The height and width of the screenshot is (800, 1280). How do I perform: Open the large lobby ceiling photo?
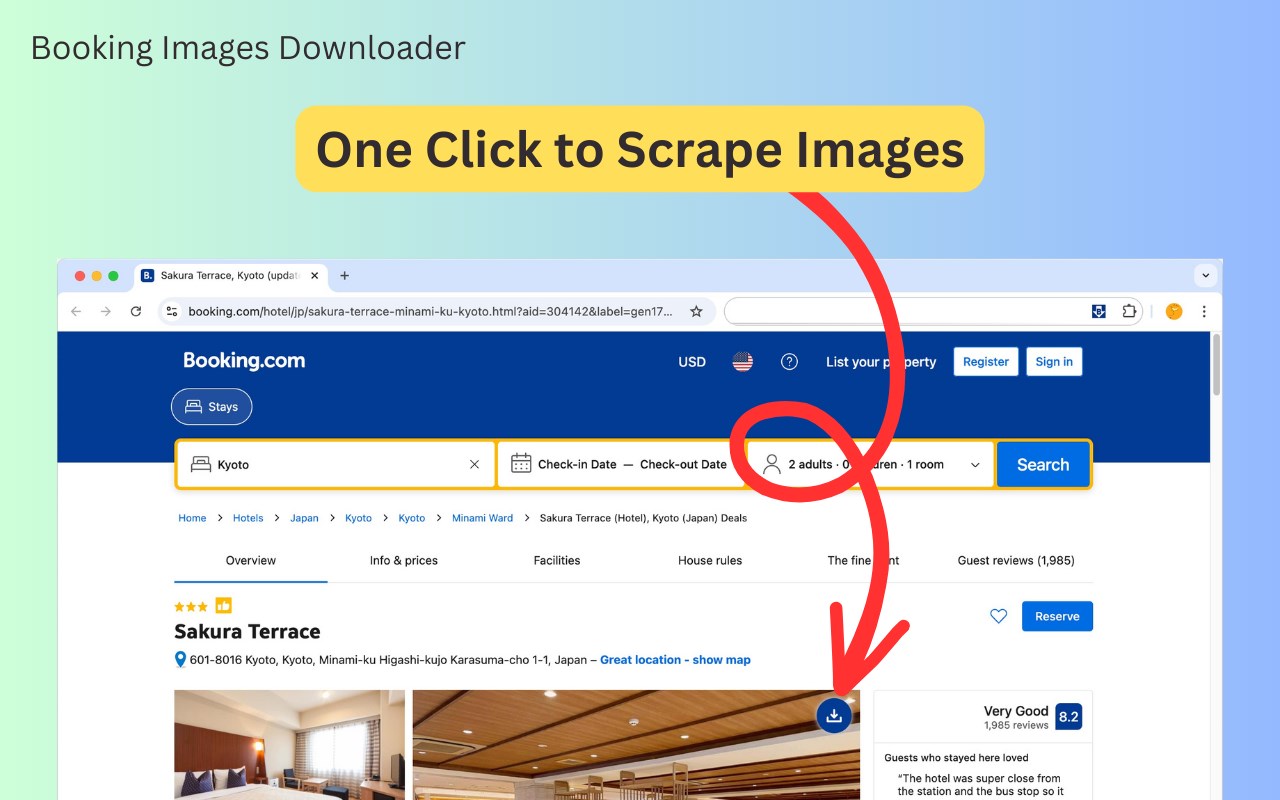click(636, 745)
